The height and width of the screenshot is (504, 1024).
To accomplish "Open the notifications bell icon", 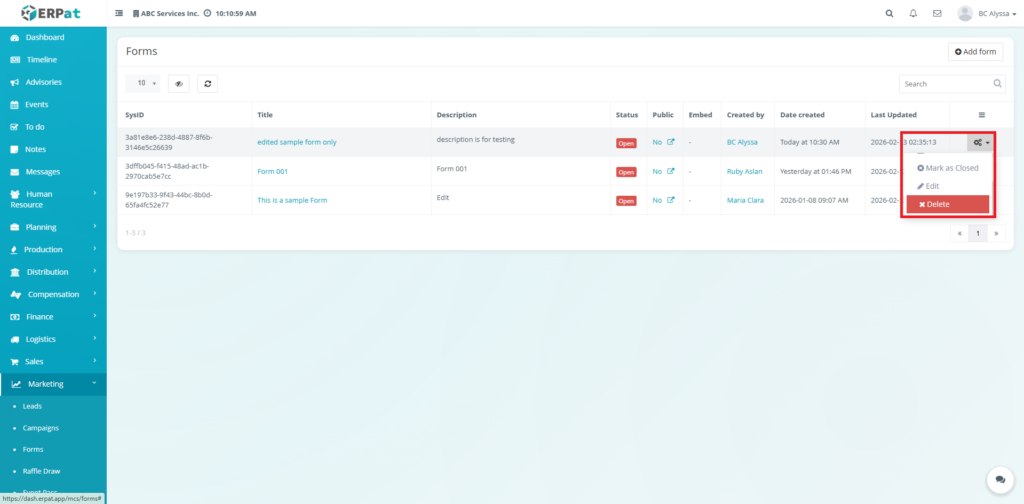I will tap(913, 14).
